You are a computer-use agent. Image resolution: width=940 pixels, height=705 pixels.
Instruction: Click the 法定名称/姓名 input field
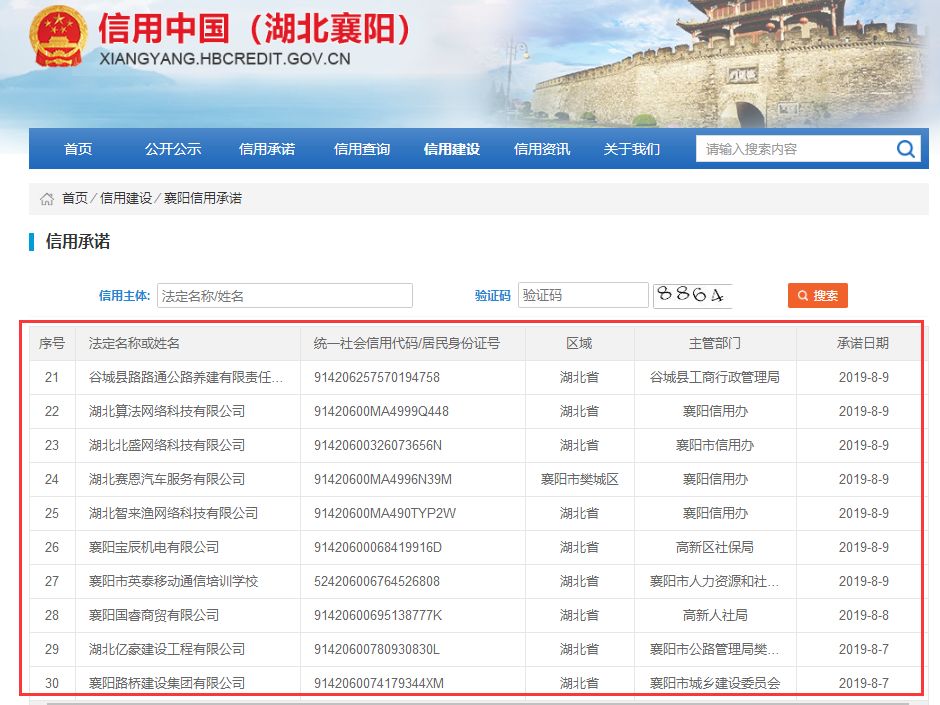pos(285,296)
